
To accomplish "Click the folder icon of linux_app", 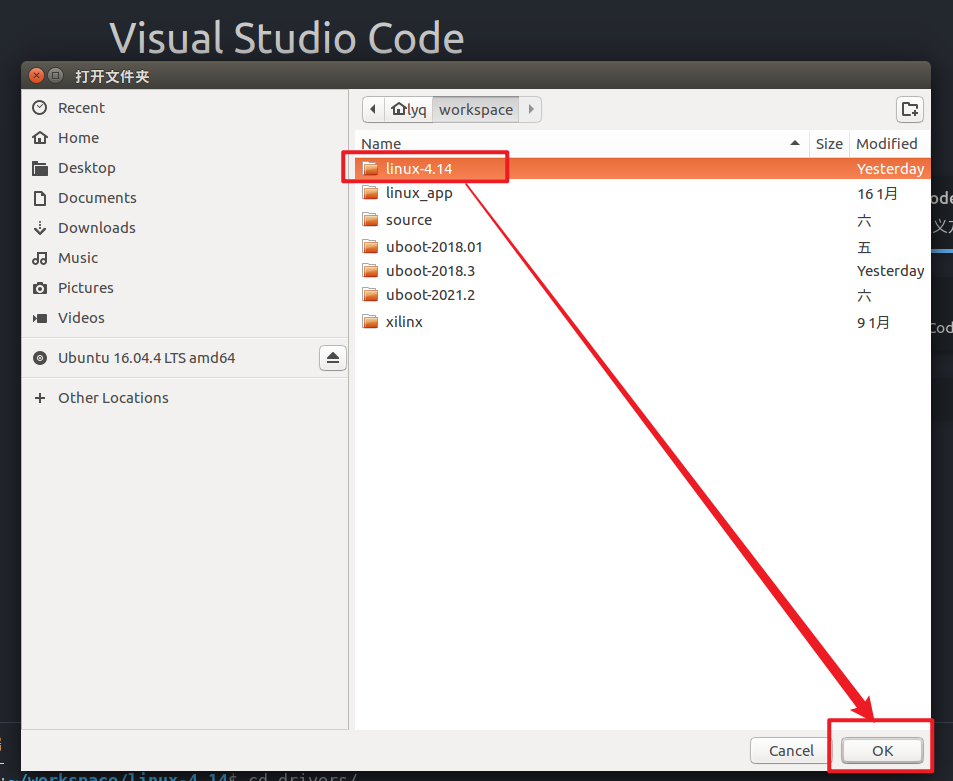I will click(370, 193).
